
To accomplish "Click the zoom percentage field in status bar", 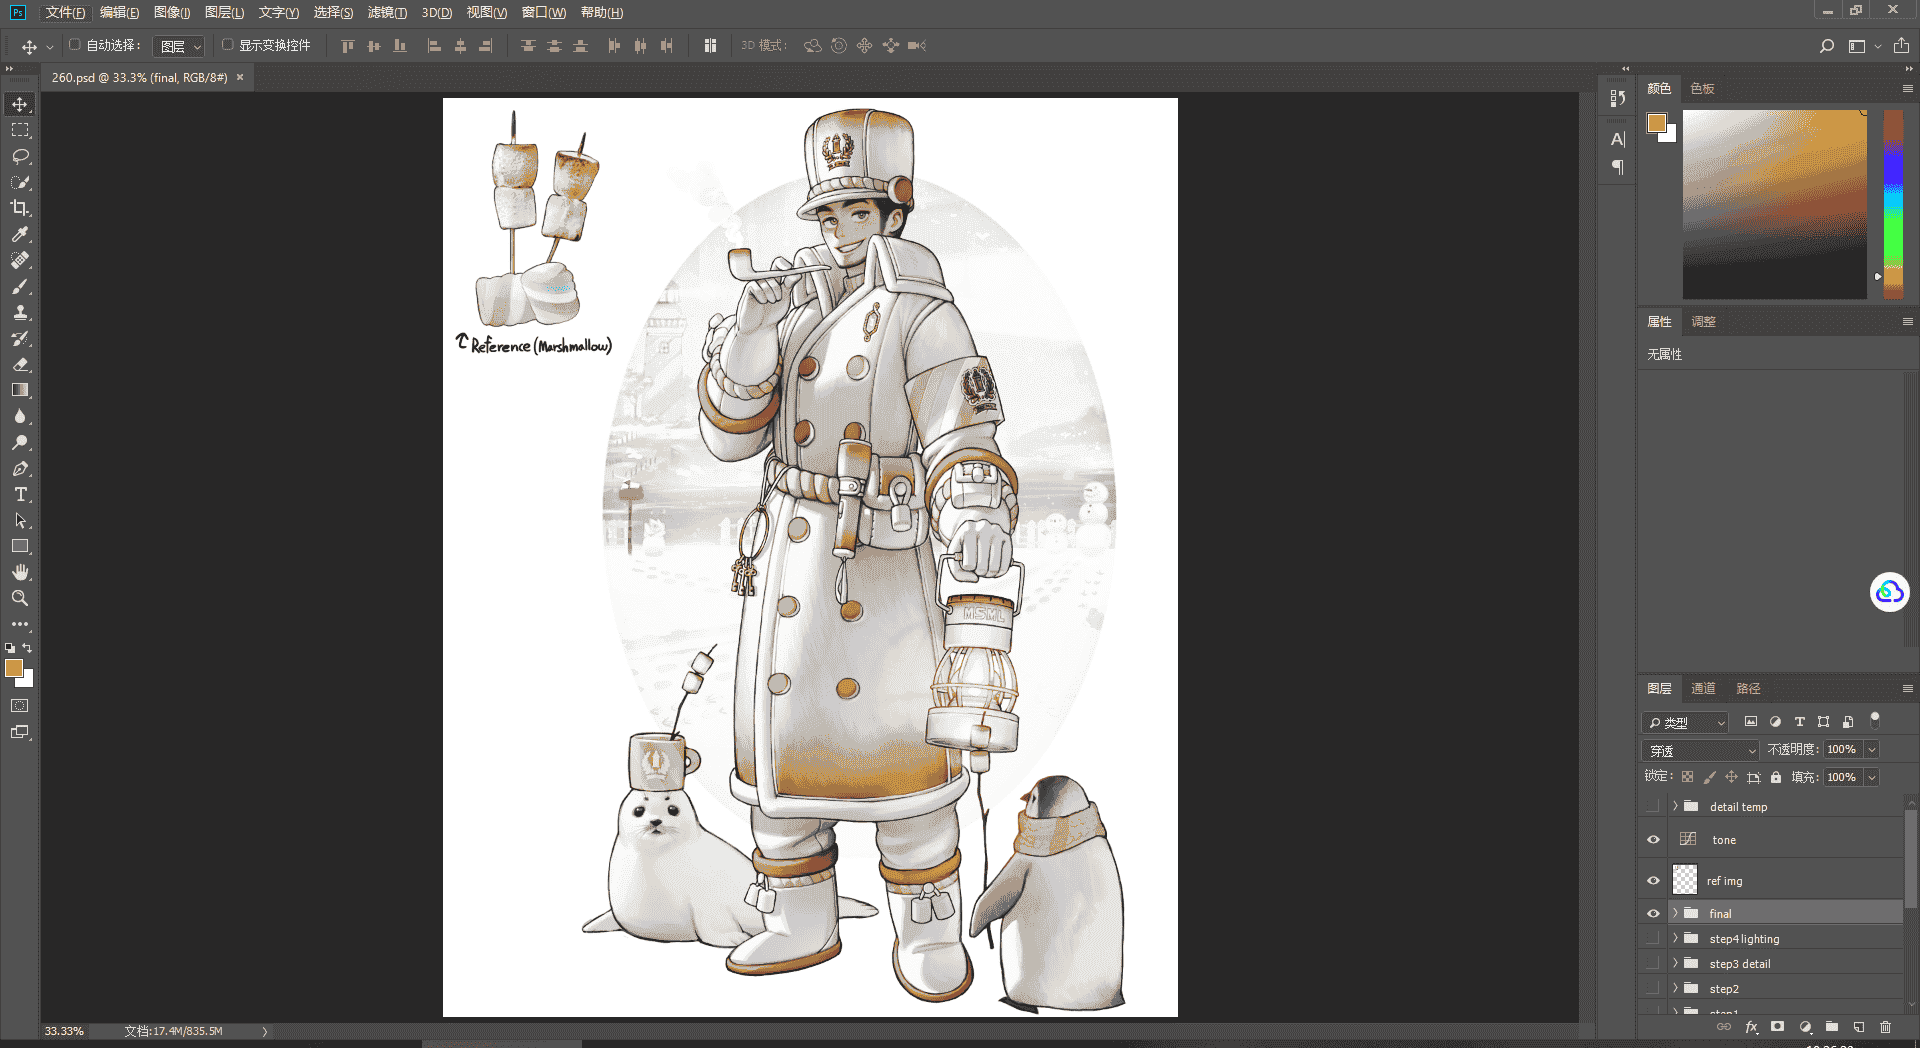I will tap(64, 1031).
